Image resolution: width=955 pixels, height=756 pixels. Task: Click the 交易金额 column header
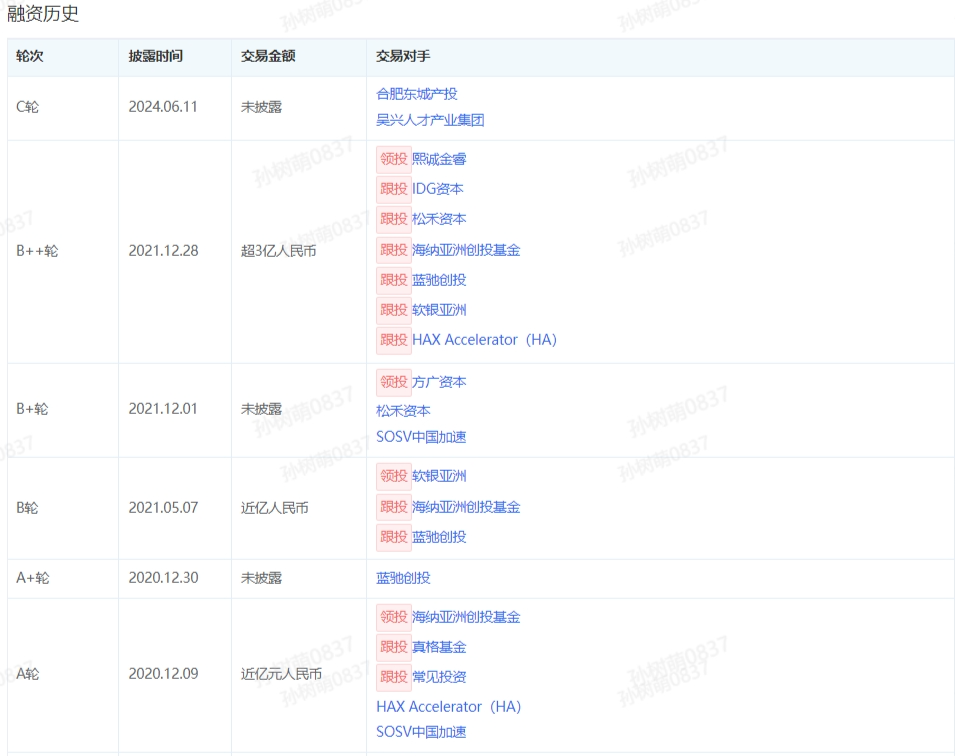(x=268, y=57)
